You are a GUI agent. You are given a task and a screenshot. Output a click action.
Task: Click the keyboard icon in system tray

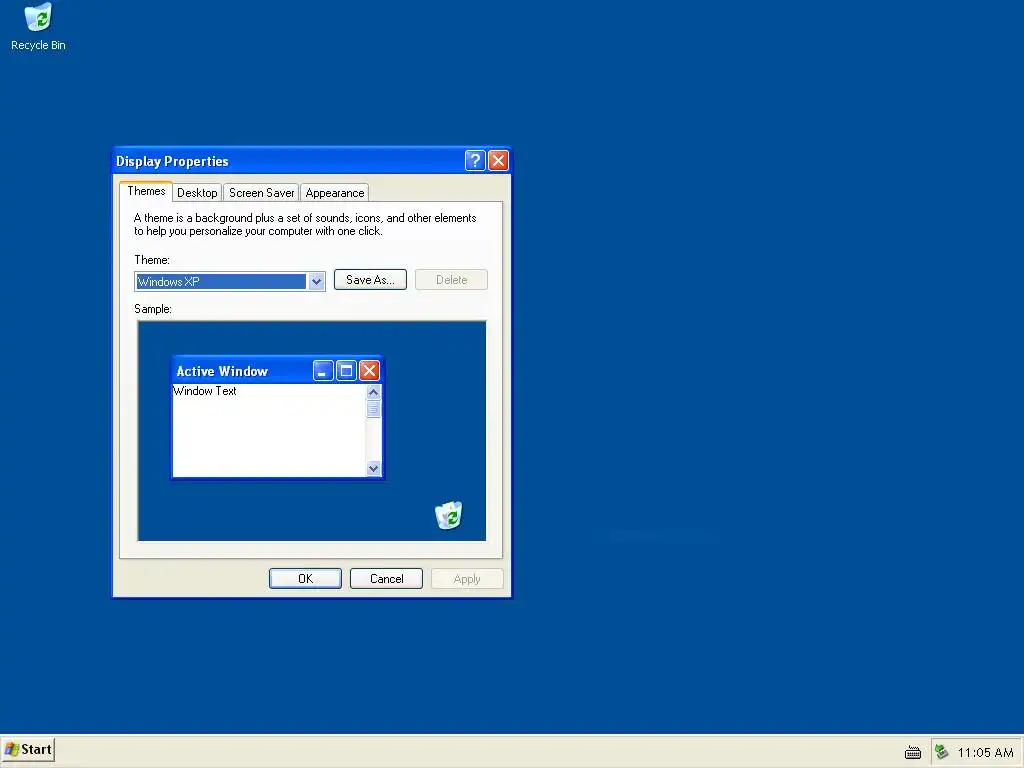click(913, 753)
